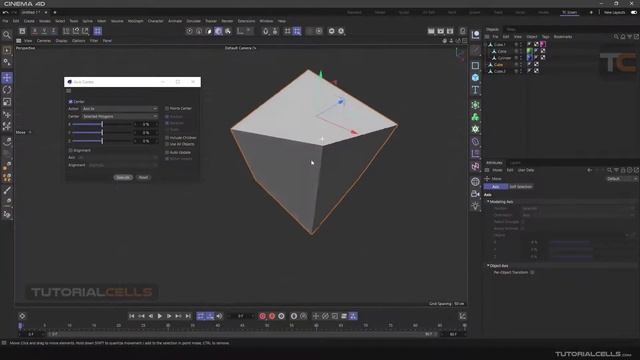Click the brush tool in left toolbar
This screenshot has width=640, height=360.
point(7,190)
